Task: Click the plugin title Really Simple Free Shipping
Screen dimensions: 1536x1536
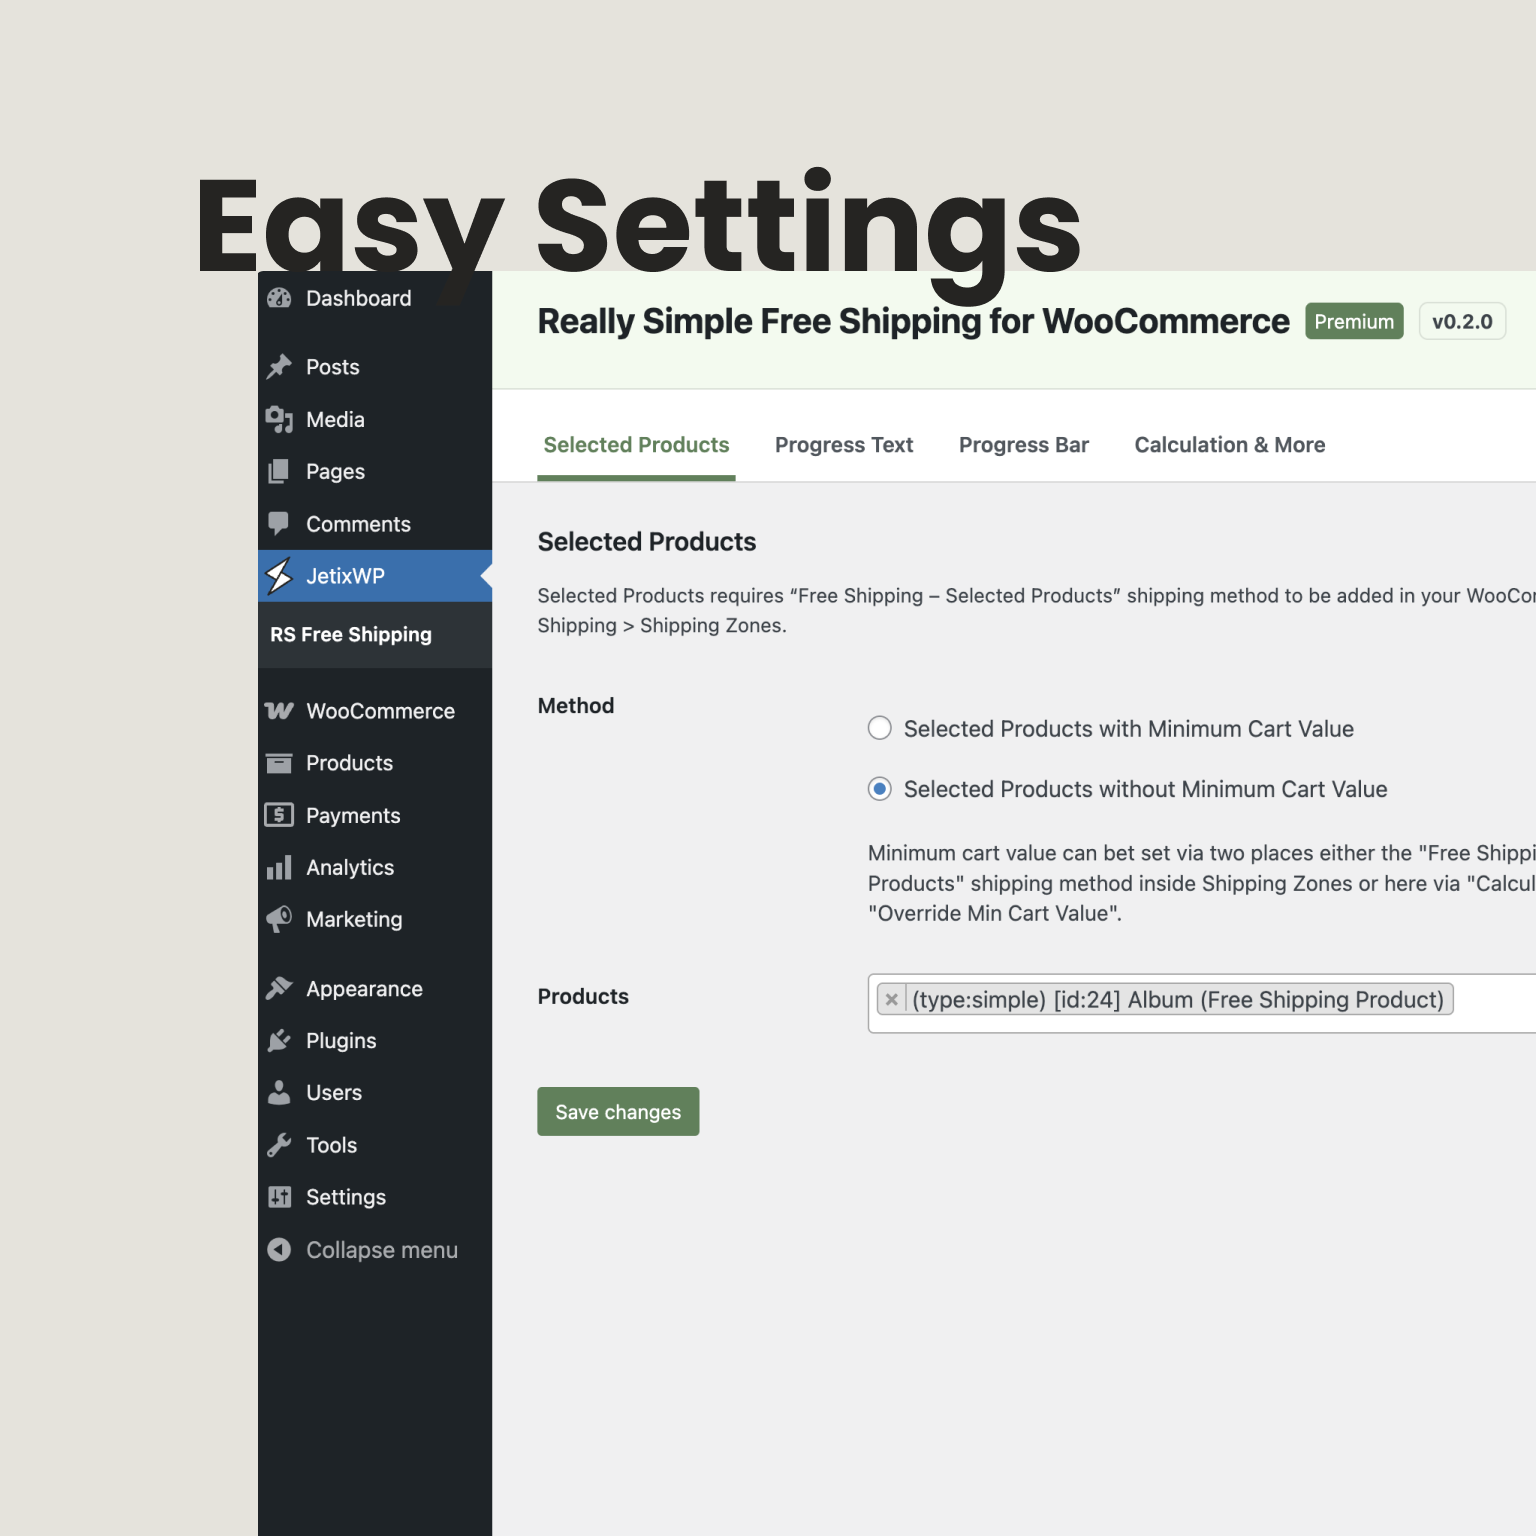Action: click(x=913, y=322)
